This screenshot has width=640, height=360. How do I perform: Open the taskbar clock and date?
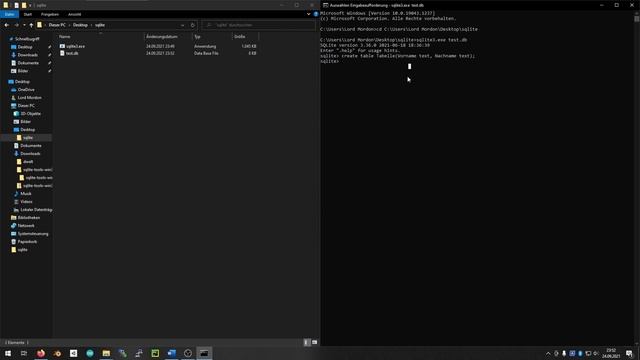(611, 353)
